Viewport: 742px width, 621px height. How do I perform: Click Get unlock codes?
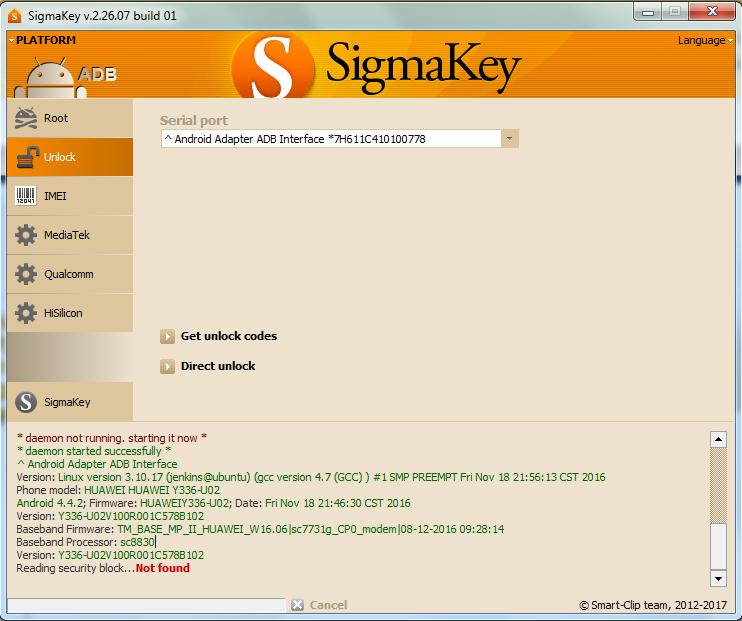tap(229, 336)
